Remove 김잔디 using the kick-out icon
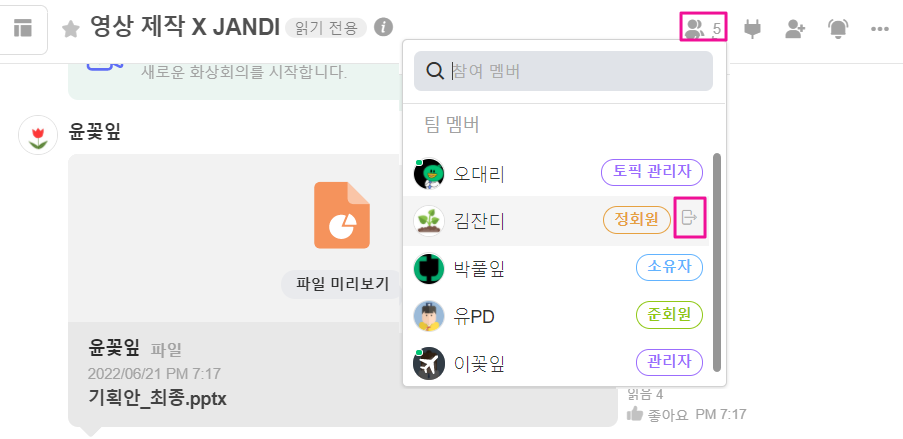This screenshot has width=903, height=439. point(689,217)
